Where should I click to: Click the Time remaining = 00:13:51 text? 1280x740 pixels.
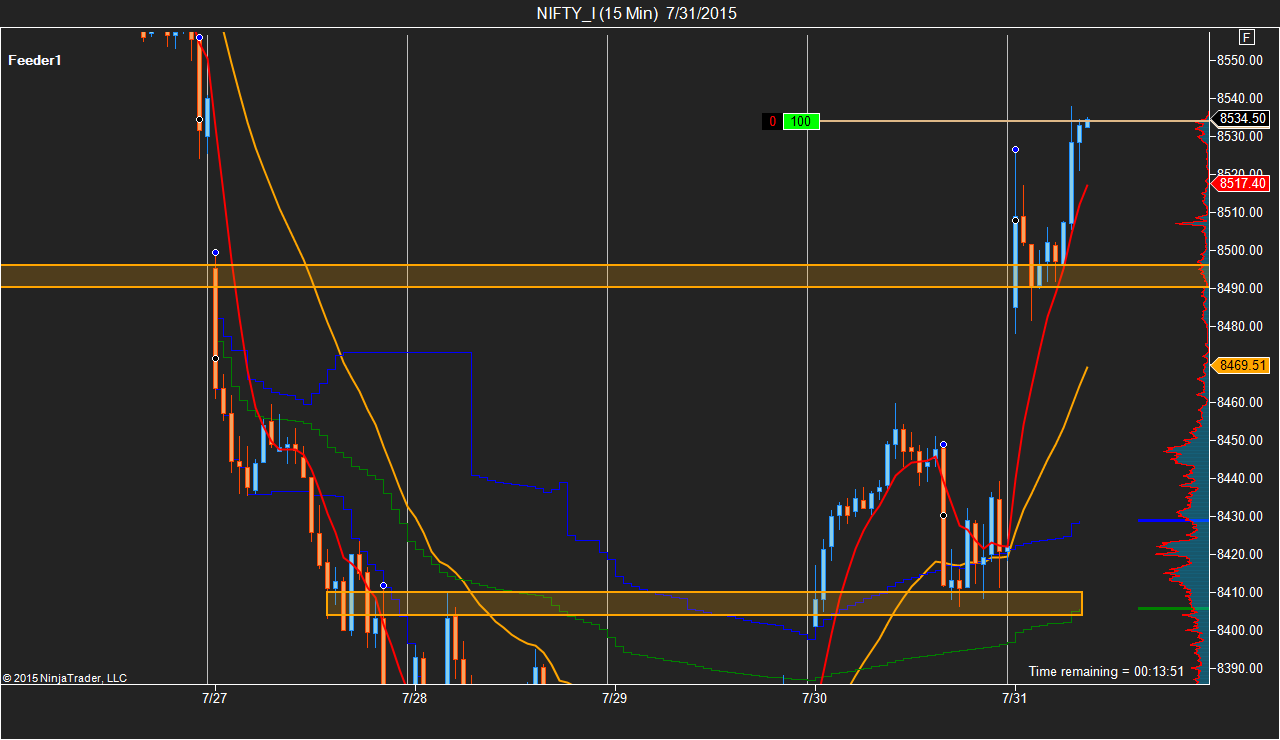(x=1106, y=671)
